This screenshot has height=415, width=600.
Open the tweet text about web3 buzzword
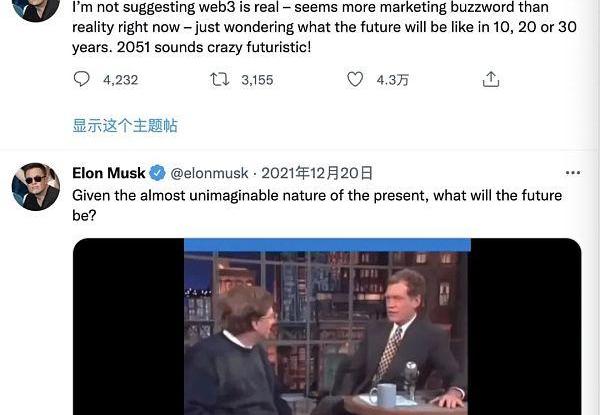click(x=300, y=28)
